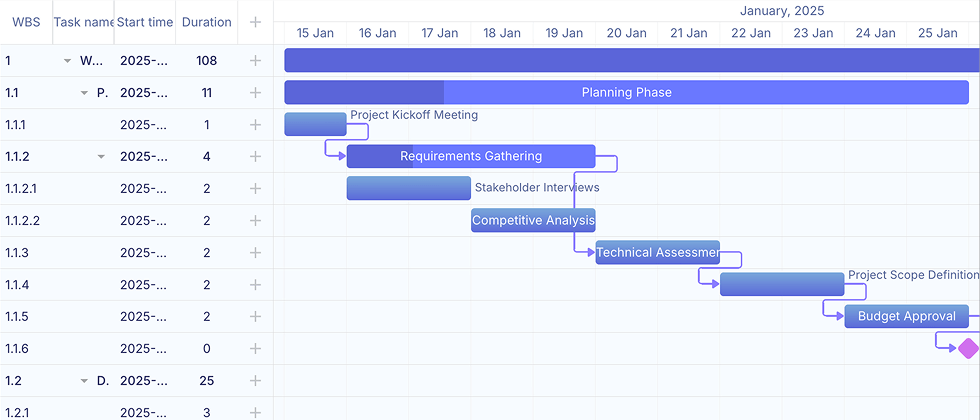The width and height of the screenshot is (980, 420).
Task: Sort by the WBS column header
Action: (26, 22)
